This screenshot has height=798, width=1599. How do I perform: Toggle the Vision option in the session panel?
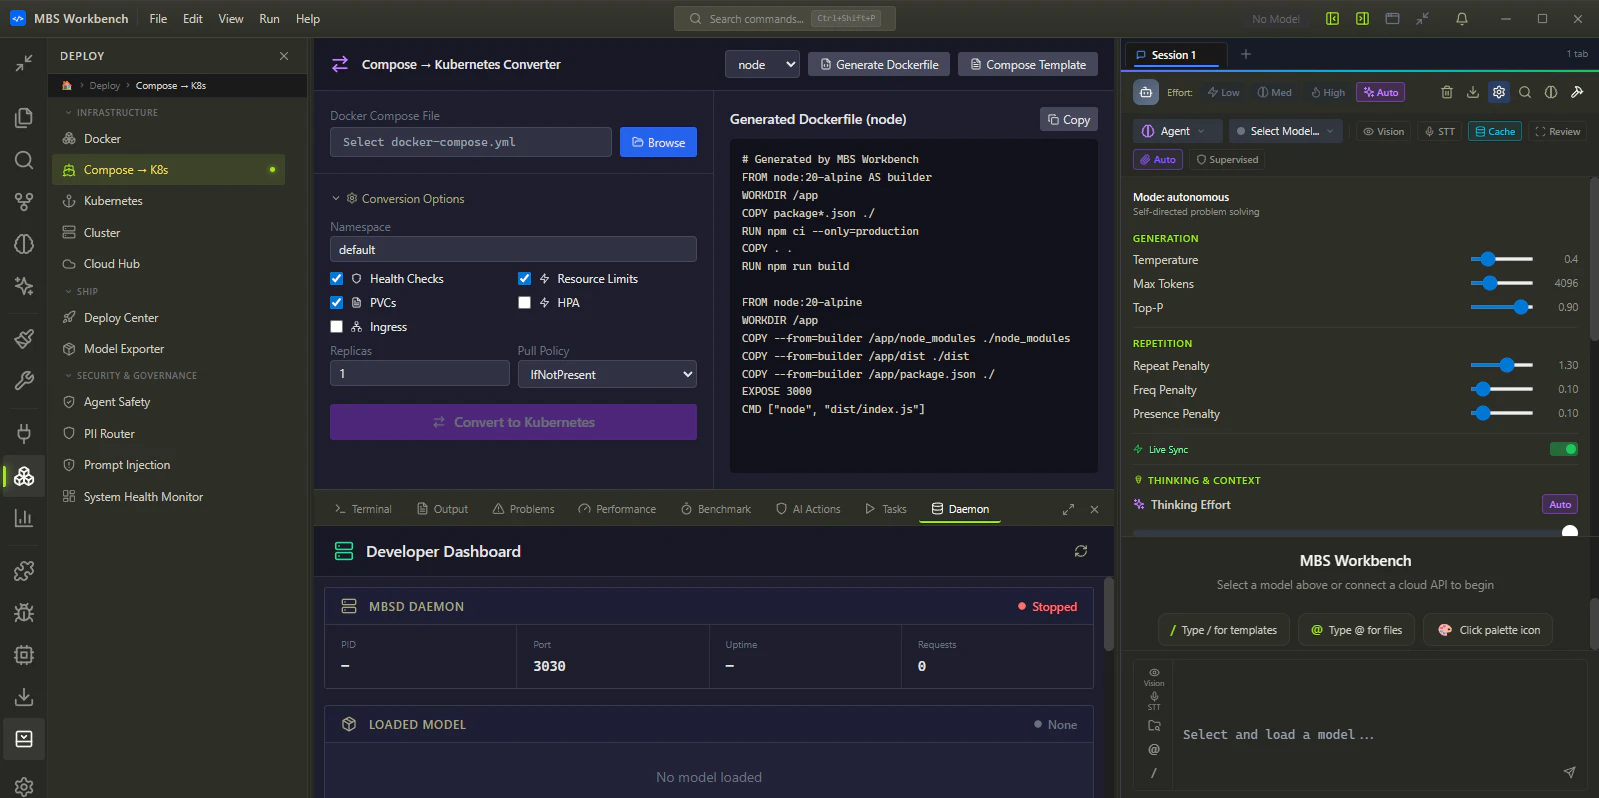point(1383,131)
